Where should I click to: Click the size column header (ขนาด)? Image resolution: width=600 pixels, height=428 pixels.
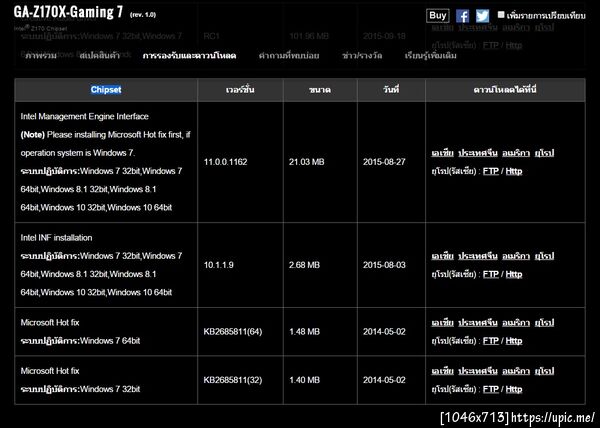pos(320,90)
